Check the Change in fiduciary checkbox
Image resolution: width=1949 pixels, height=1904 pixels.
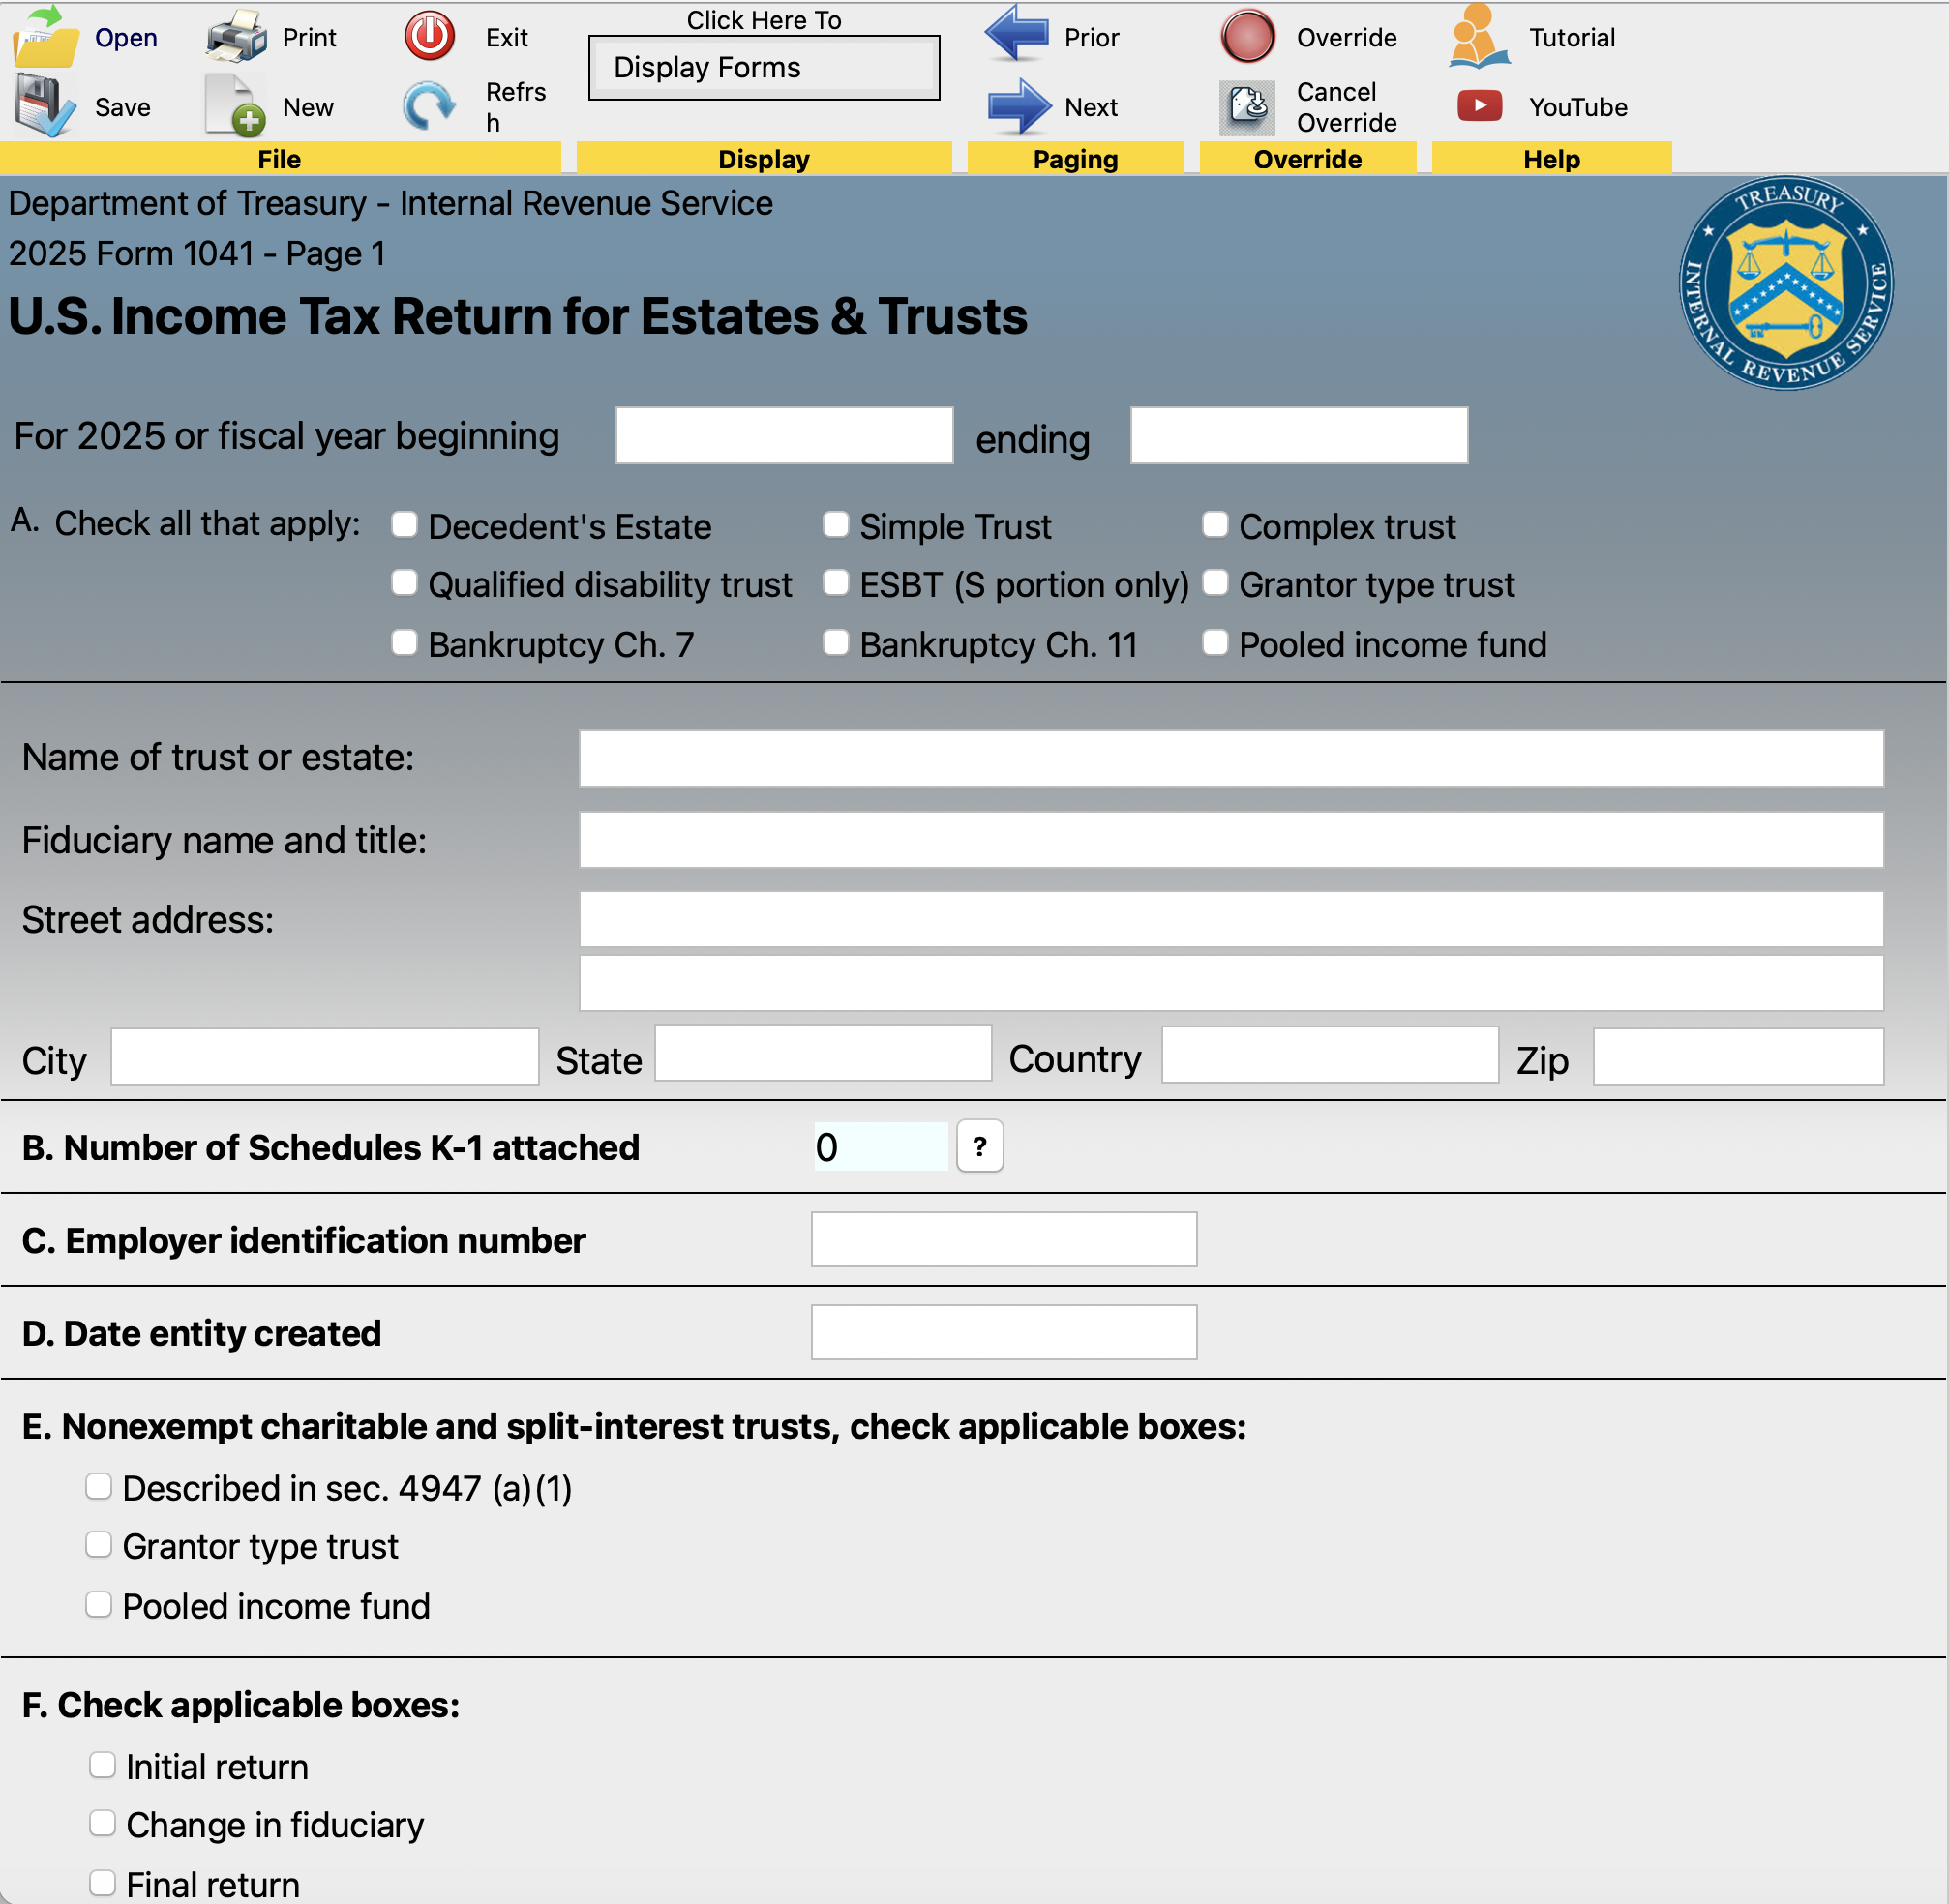click(x=102, y=1822)
